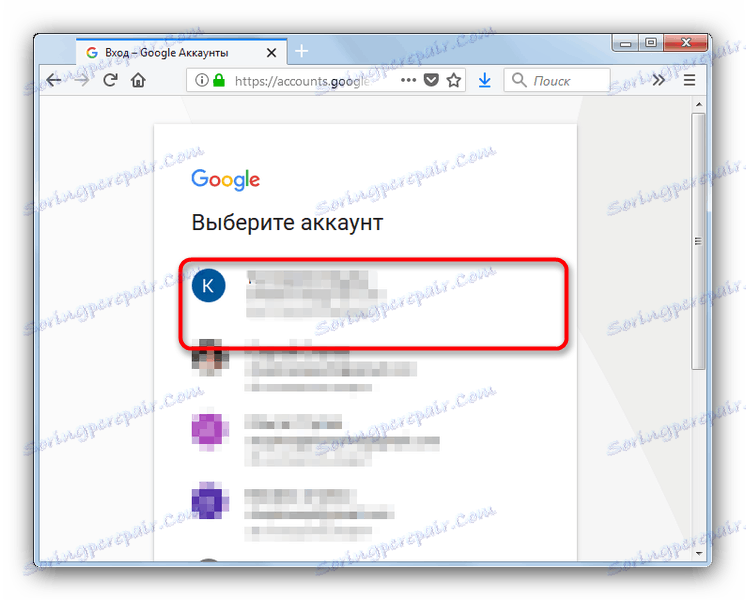The width and height of the screenshot is (746, 600).
Task: Go back with the Back arrow button
Action: pos(54,80)
